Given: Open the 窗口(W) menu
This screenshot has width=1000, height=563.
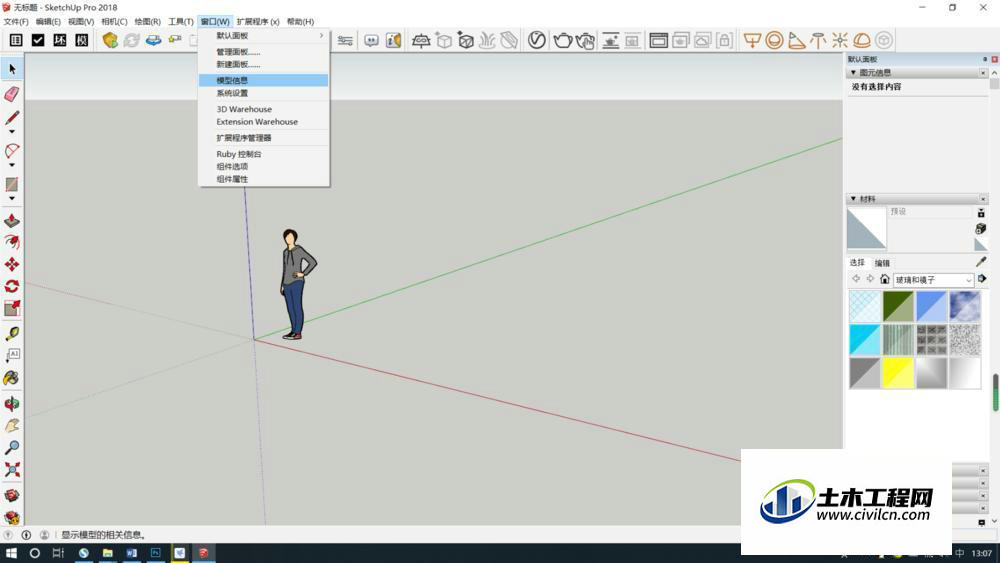Looking at the screenshot, I should click(x=215, y=22).
